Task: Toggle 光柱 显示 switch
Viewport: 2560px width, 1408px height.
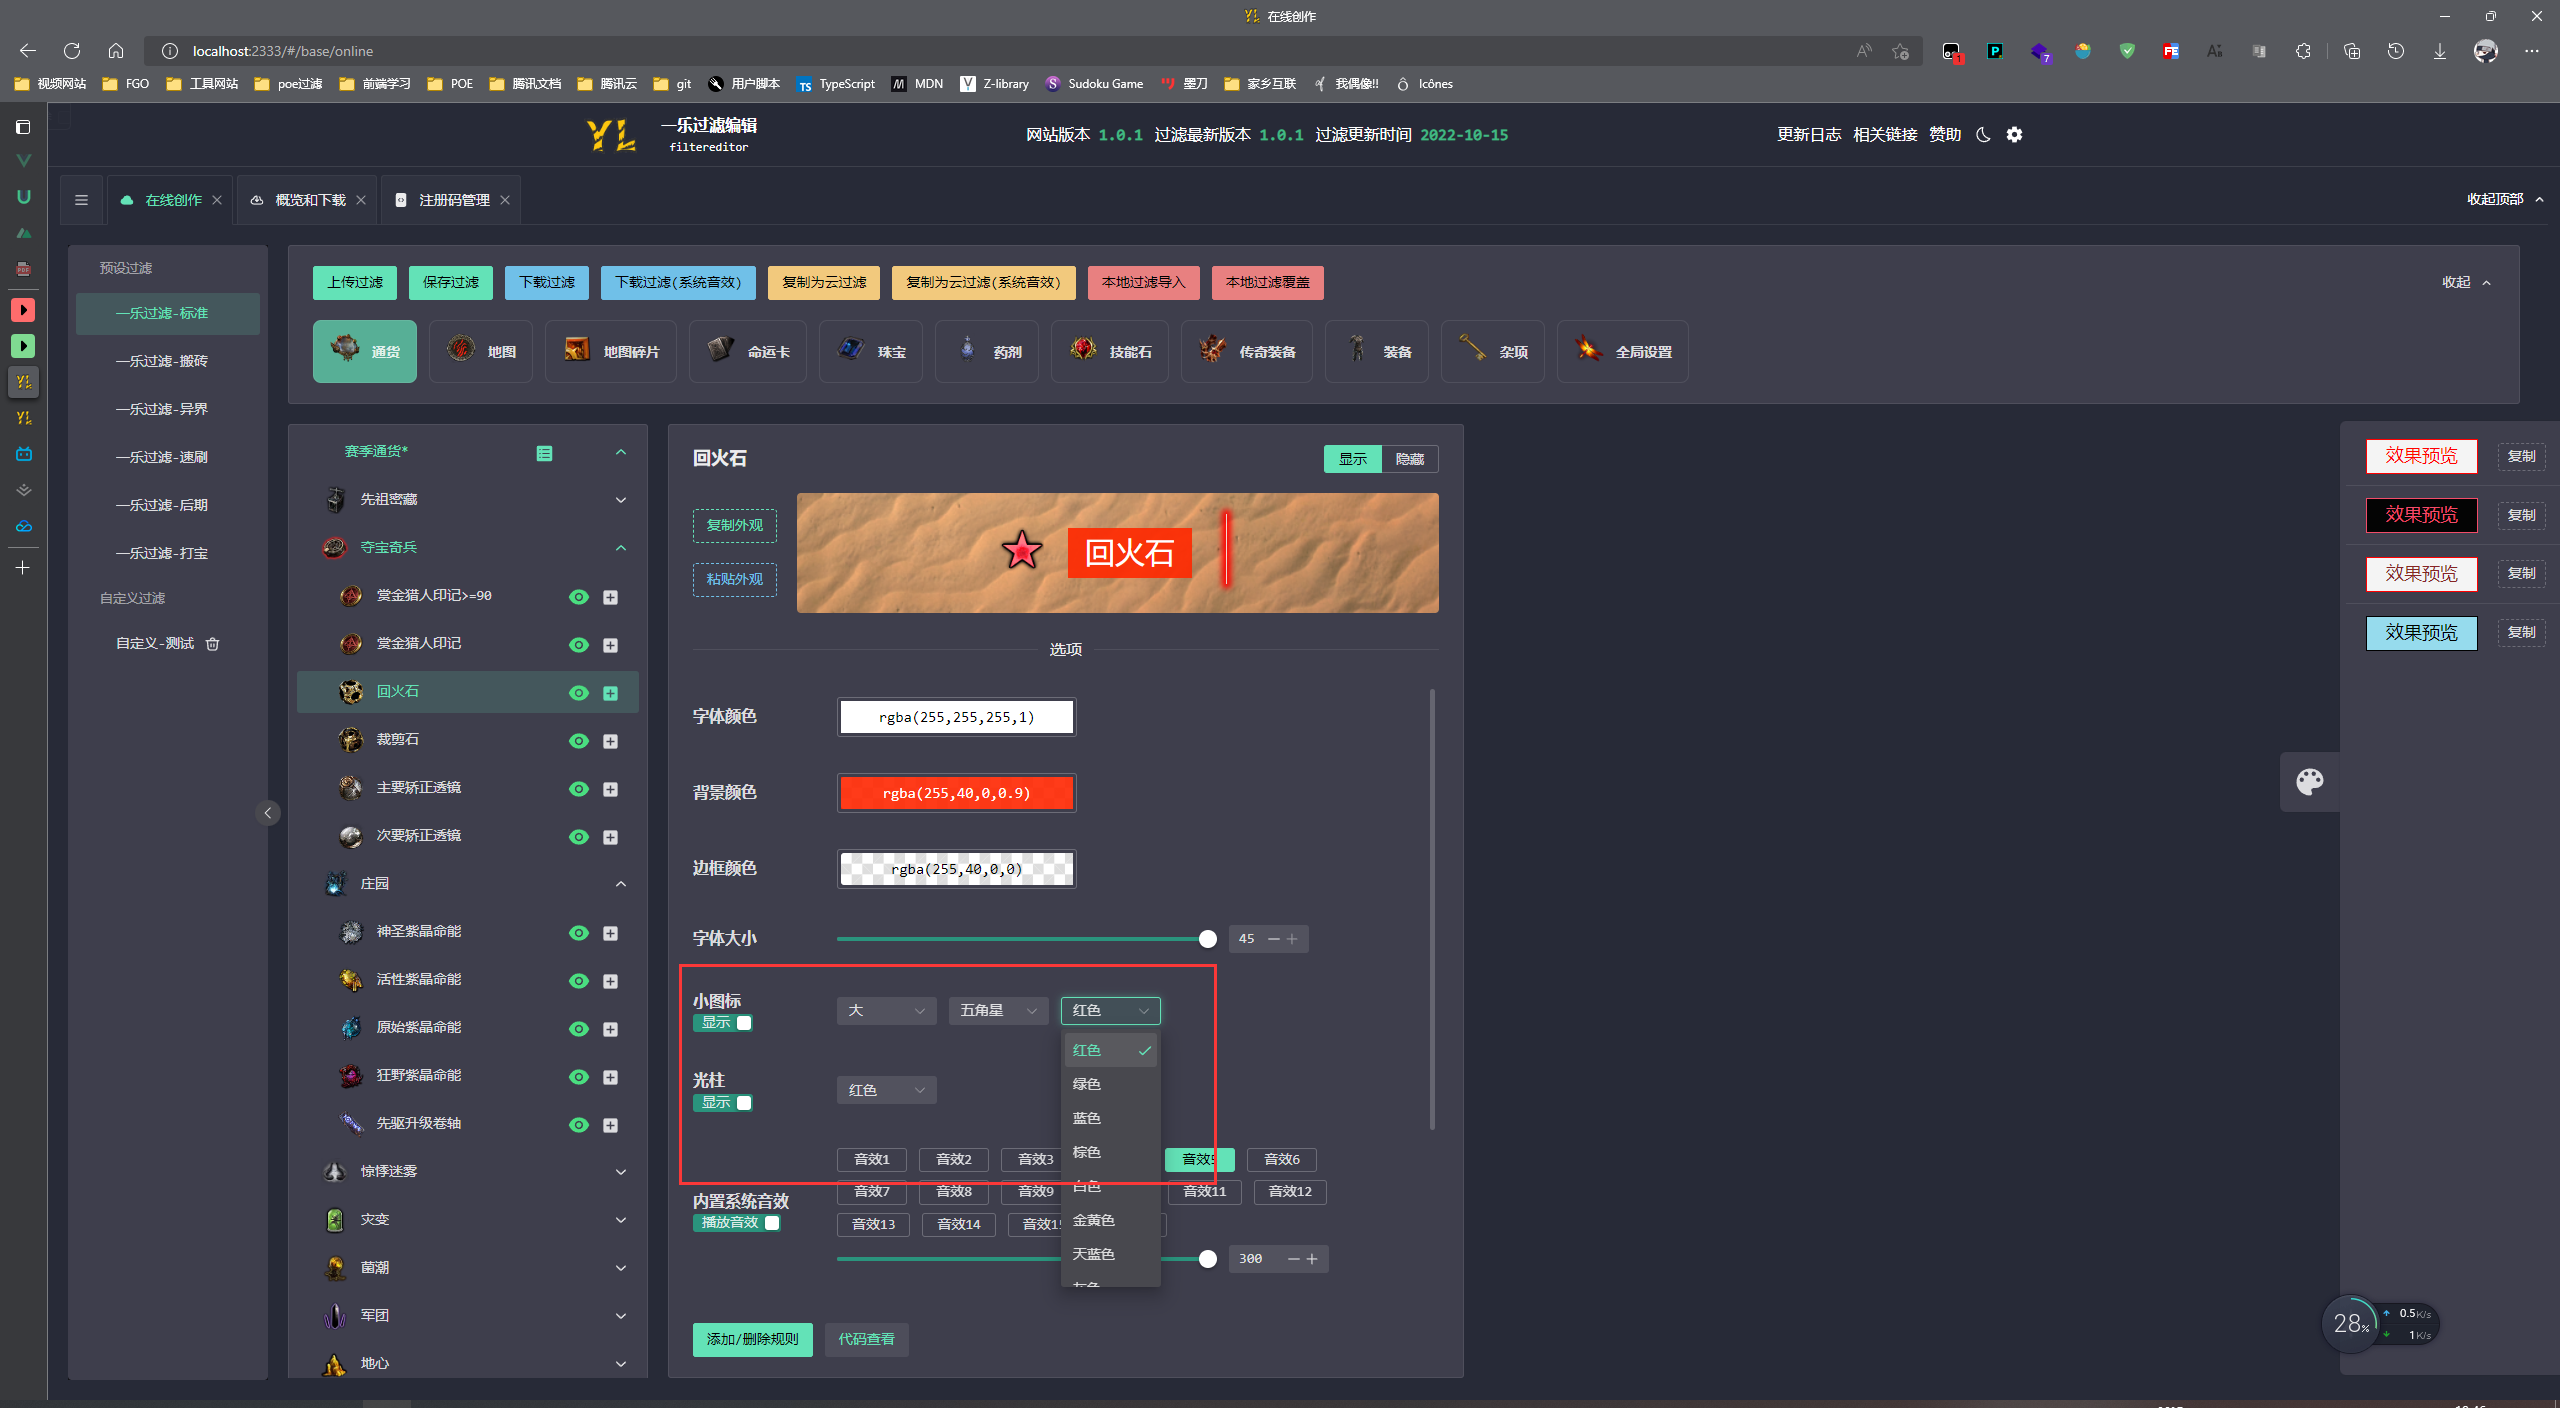Action: click(x=723, y=1103)
